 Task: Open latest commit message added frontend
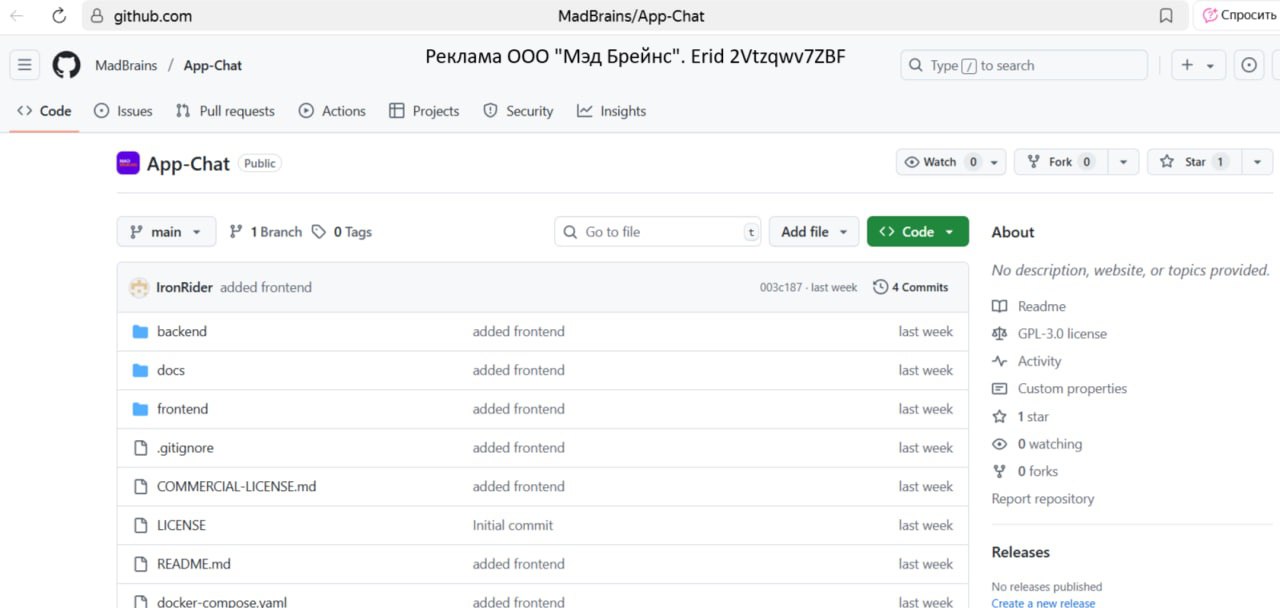266,287
